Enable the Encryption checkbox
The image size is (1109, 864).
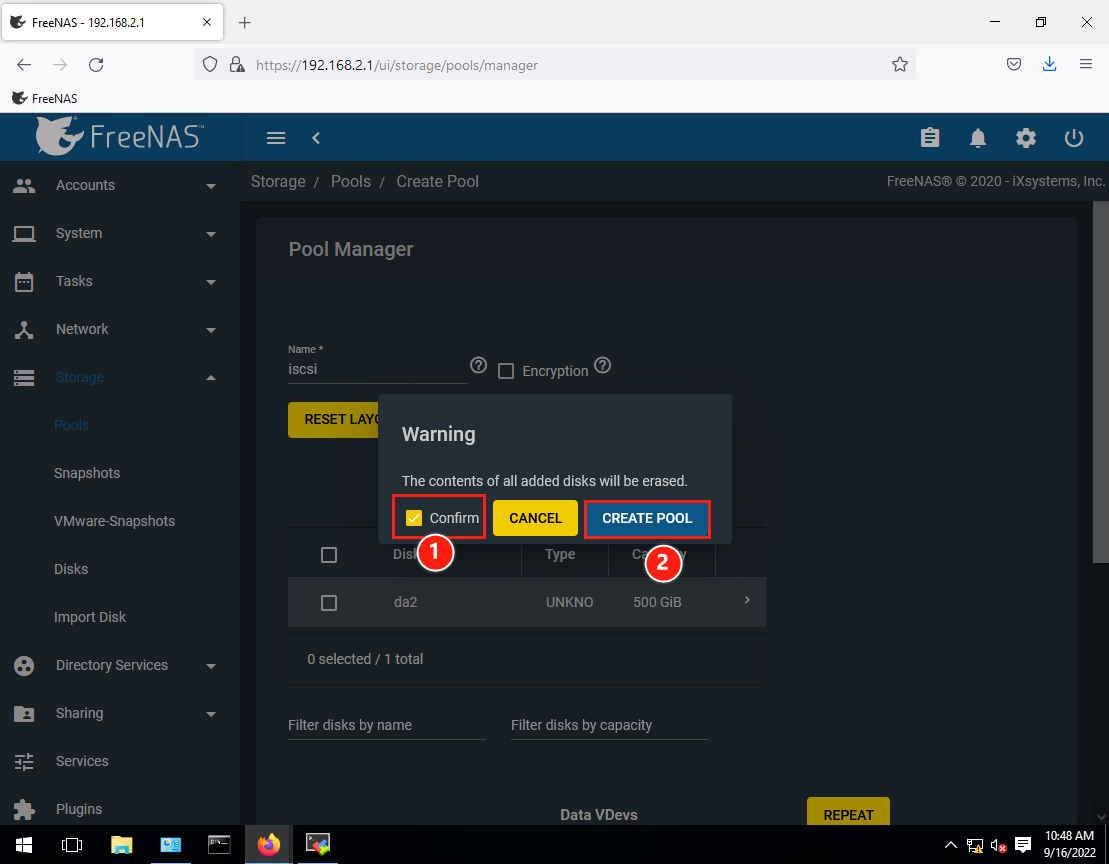coord(506,371)
